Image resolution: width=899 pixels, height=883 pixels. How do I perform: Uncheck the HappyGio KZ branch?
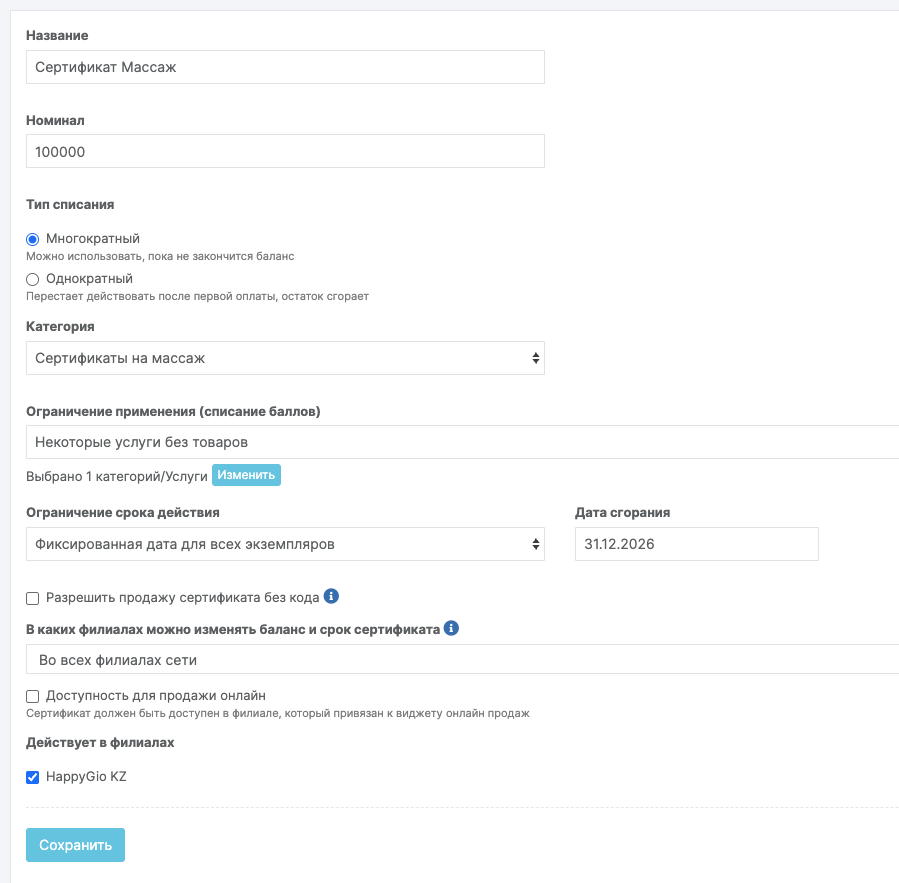click(x=32, y=777)
